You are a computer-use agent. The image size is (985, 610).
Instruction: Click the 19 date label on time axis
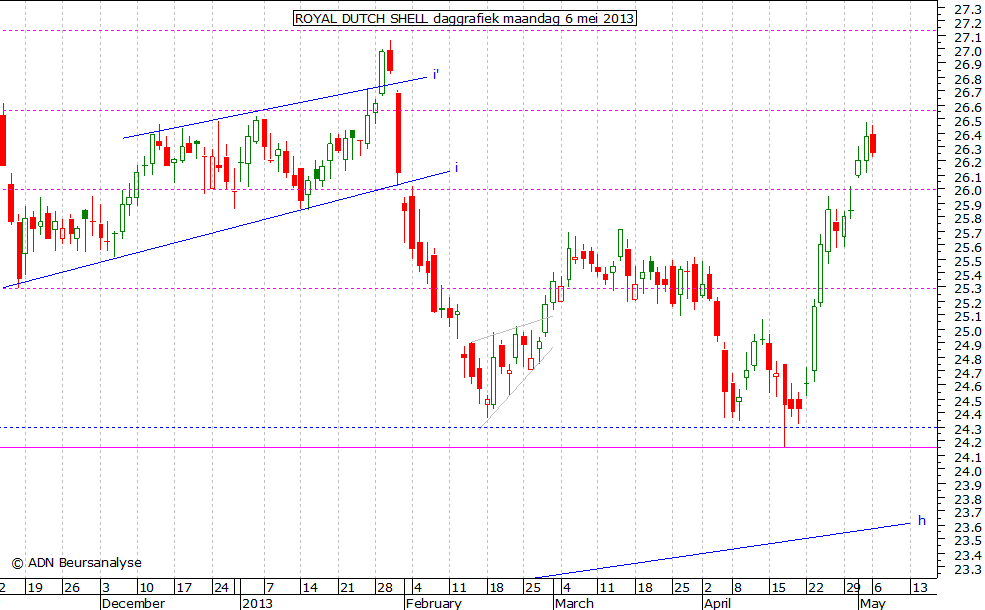(x=35, y=588)
